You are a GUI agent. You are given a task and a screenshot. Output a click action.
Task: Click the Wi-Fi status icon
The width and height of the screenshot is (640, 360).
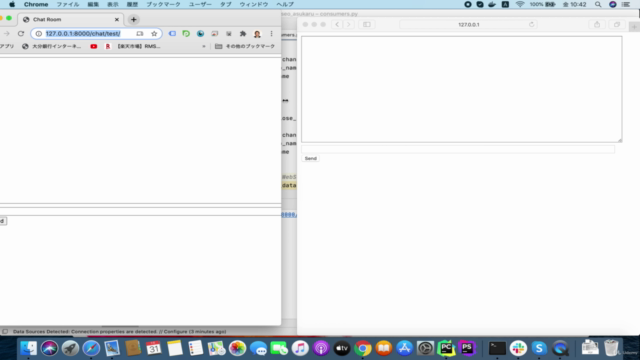click(520, 4)
